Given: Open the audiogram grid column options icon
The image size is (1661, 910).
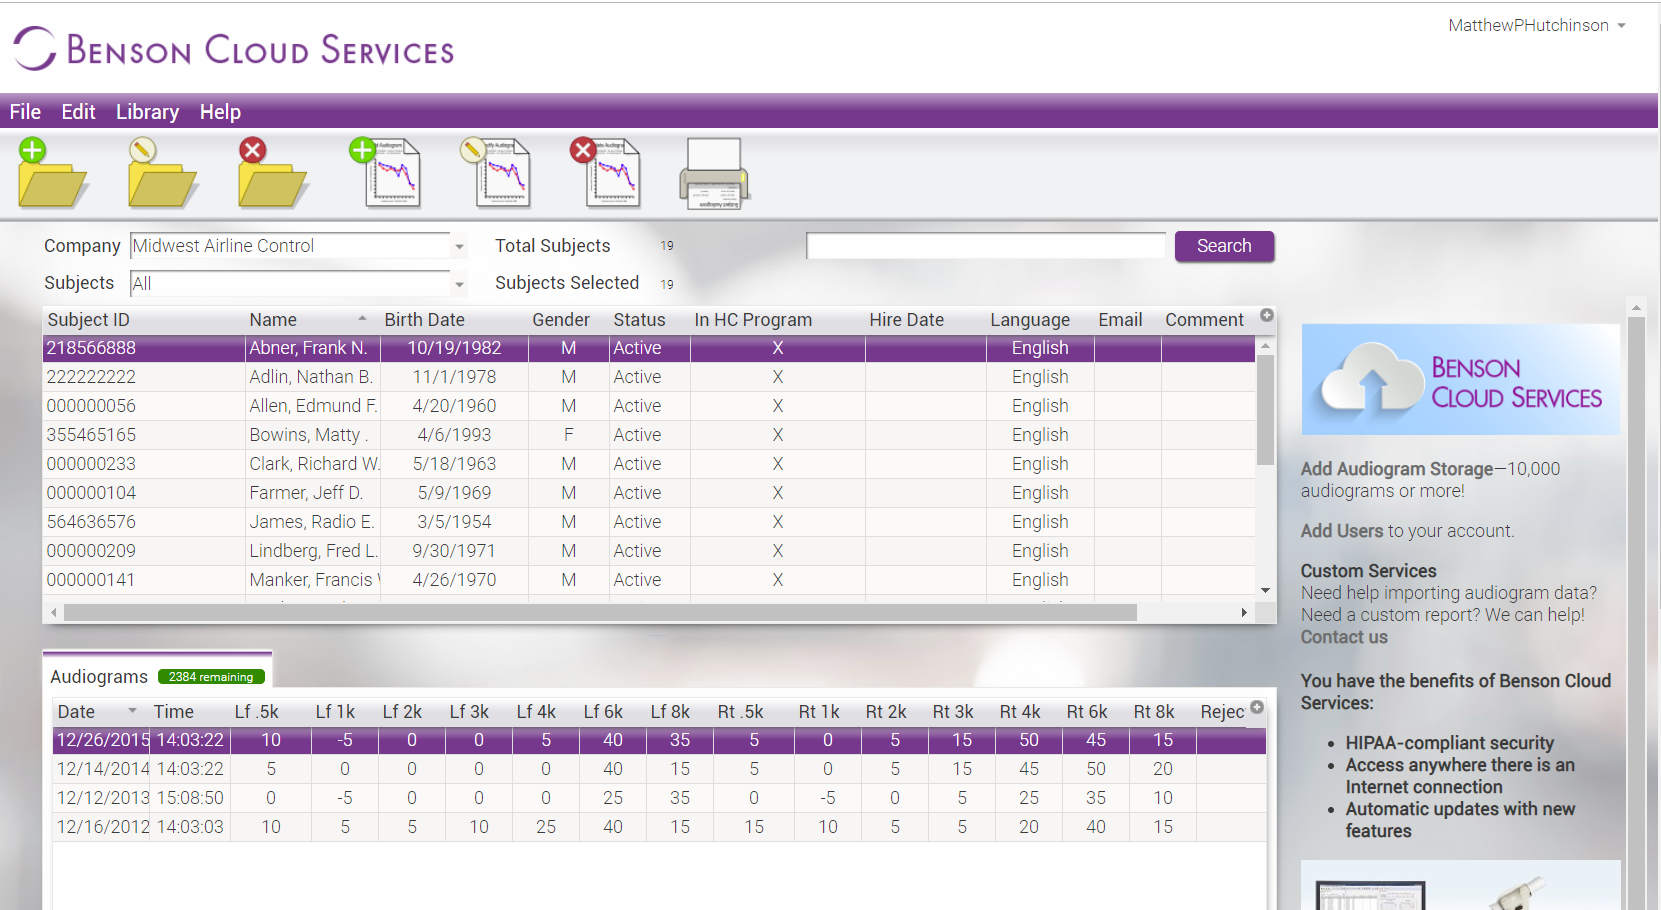Looking at the screenshot, I should (x=1256, y=706).
